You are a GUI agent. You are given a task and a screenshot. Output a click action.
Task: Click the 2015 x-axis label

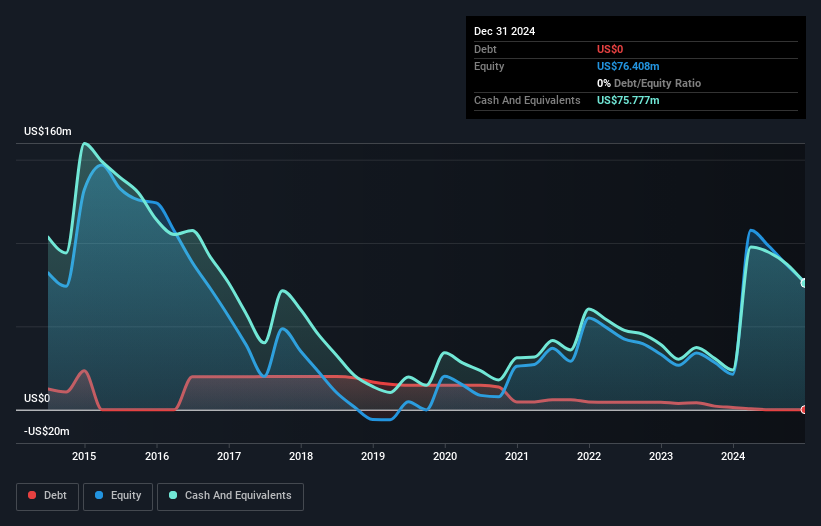point(84,456)
